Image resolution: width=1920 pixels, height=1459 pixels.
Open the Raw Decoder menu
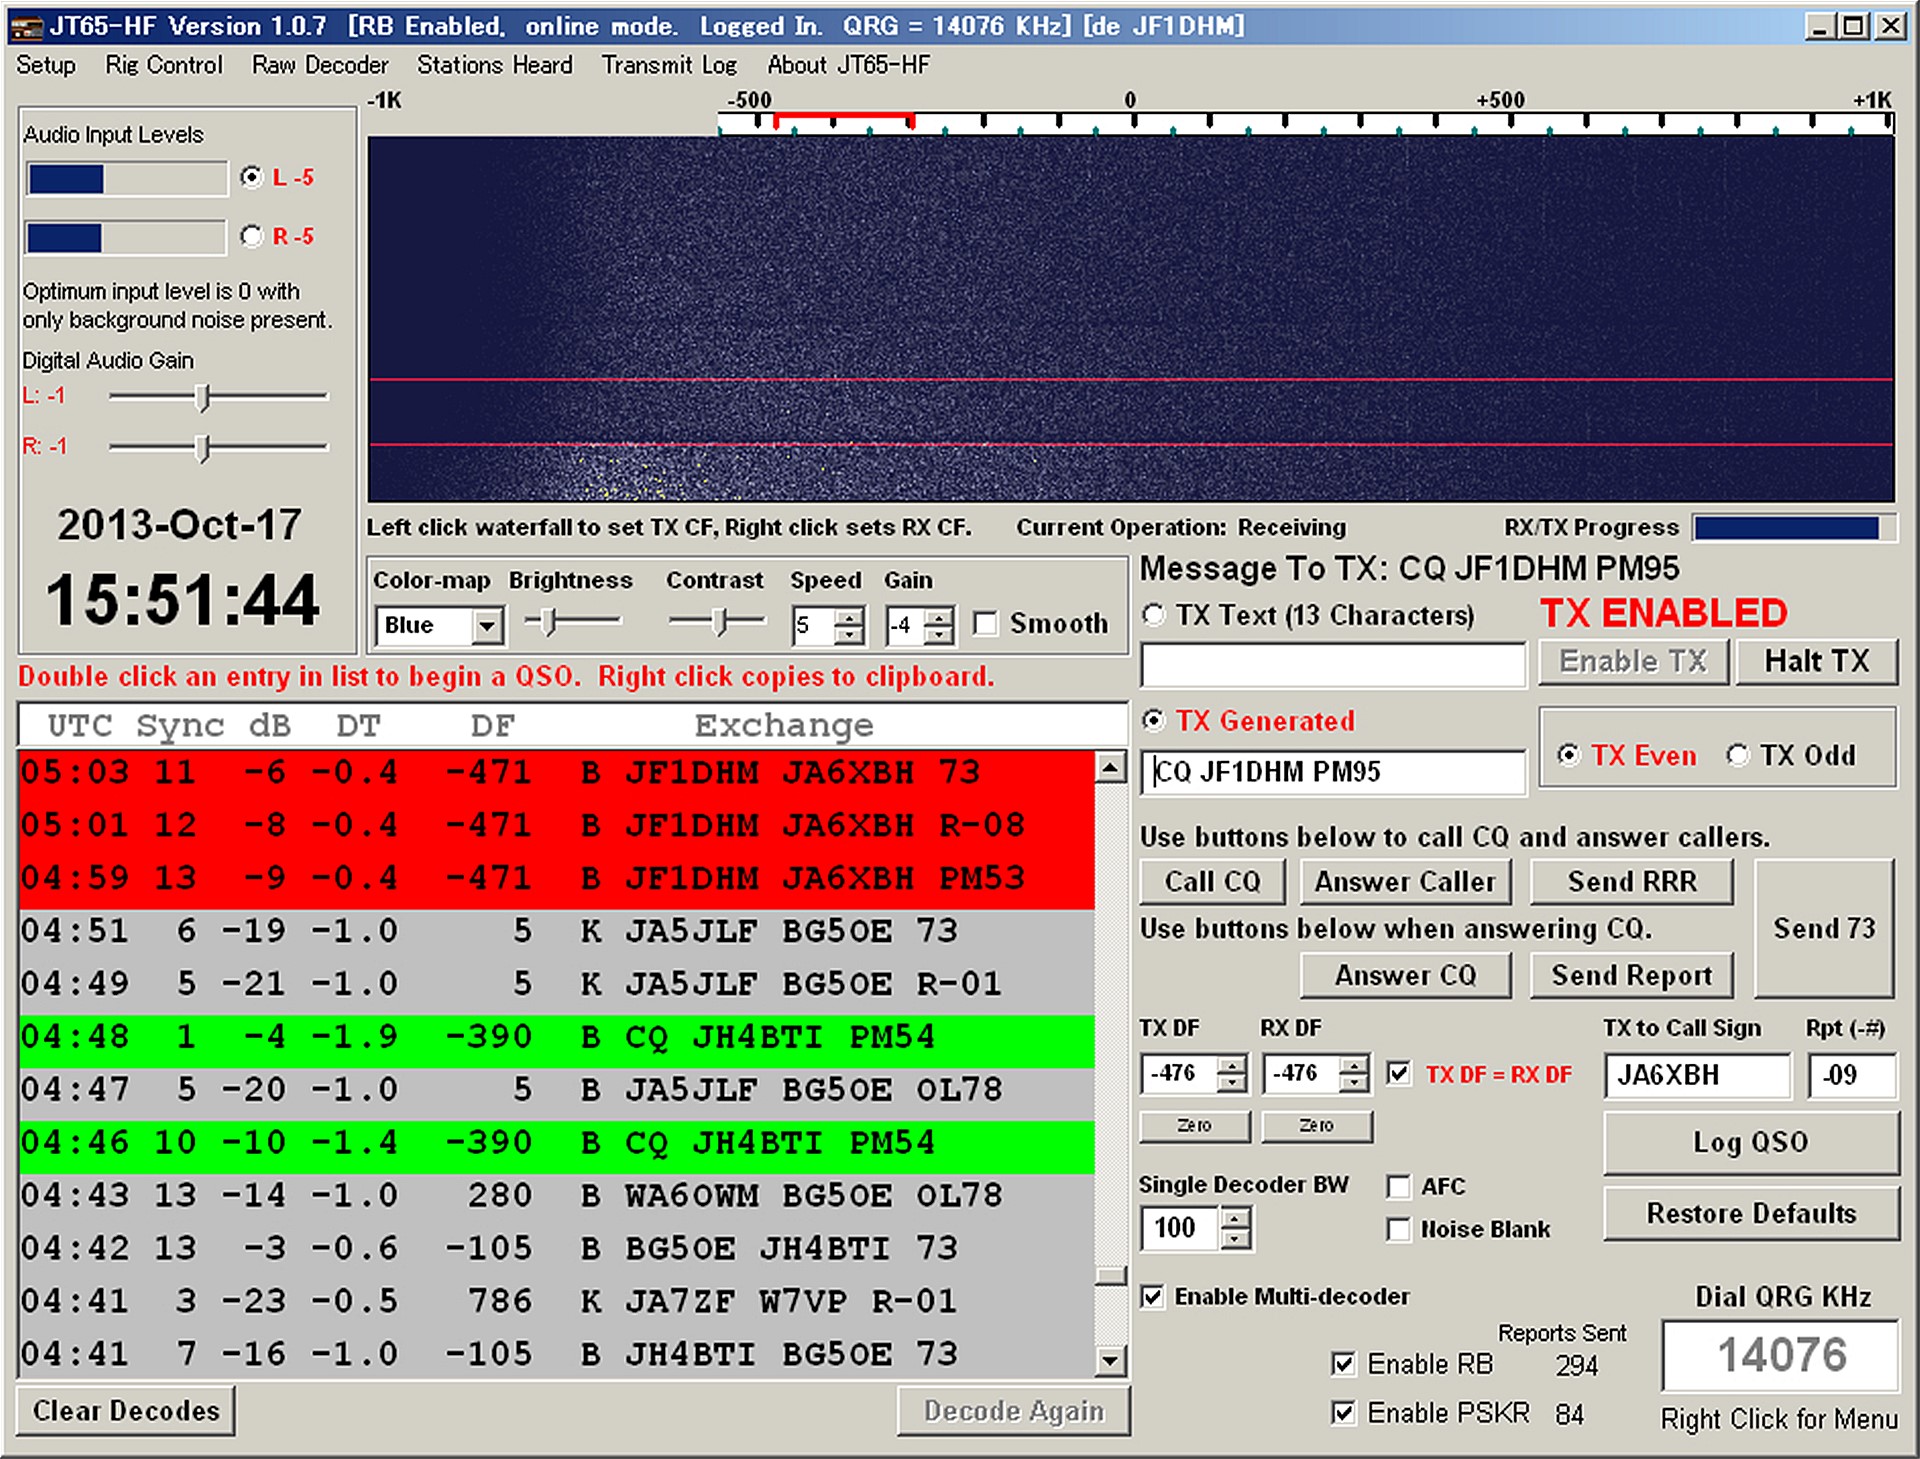[x=320, y=65]
